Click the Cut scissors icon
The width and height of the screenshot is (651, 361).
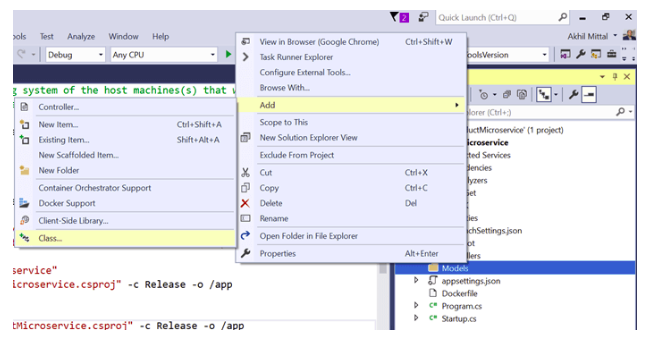point(245,172)
